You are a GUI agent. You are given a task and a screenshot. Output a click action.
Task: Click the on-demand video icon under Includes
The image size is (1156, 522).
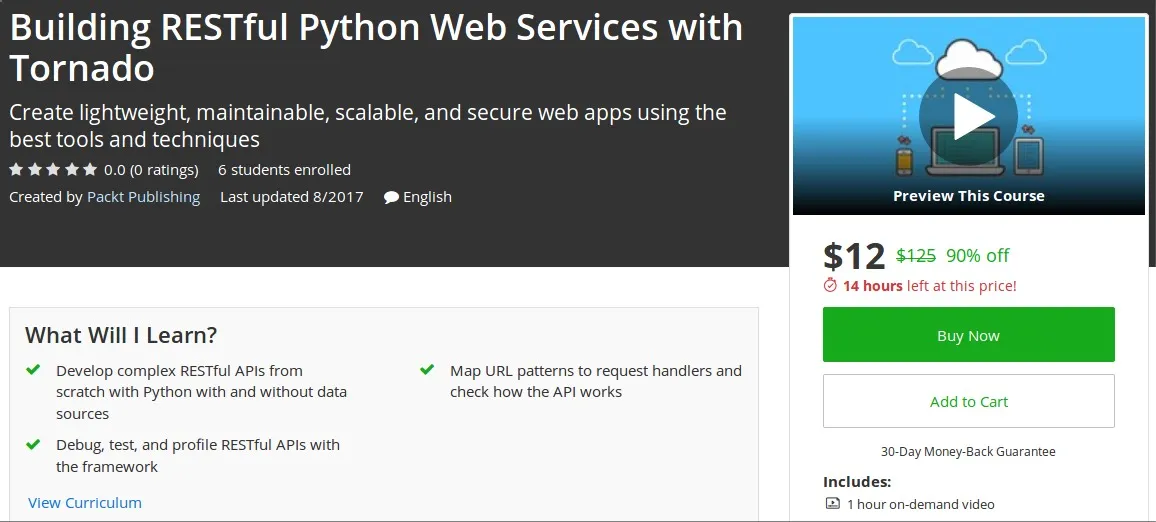click(832, 504)
